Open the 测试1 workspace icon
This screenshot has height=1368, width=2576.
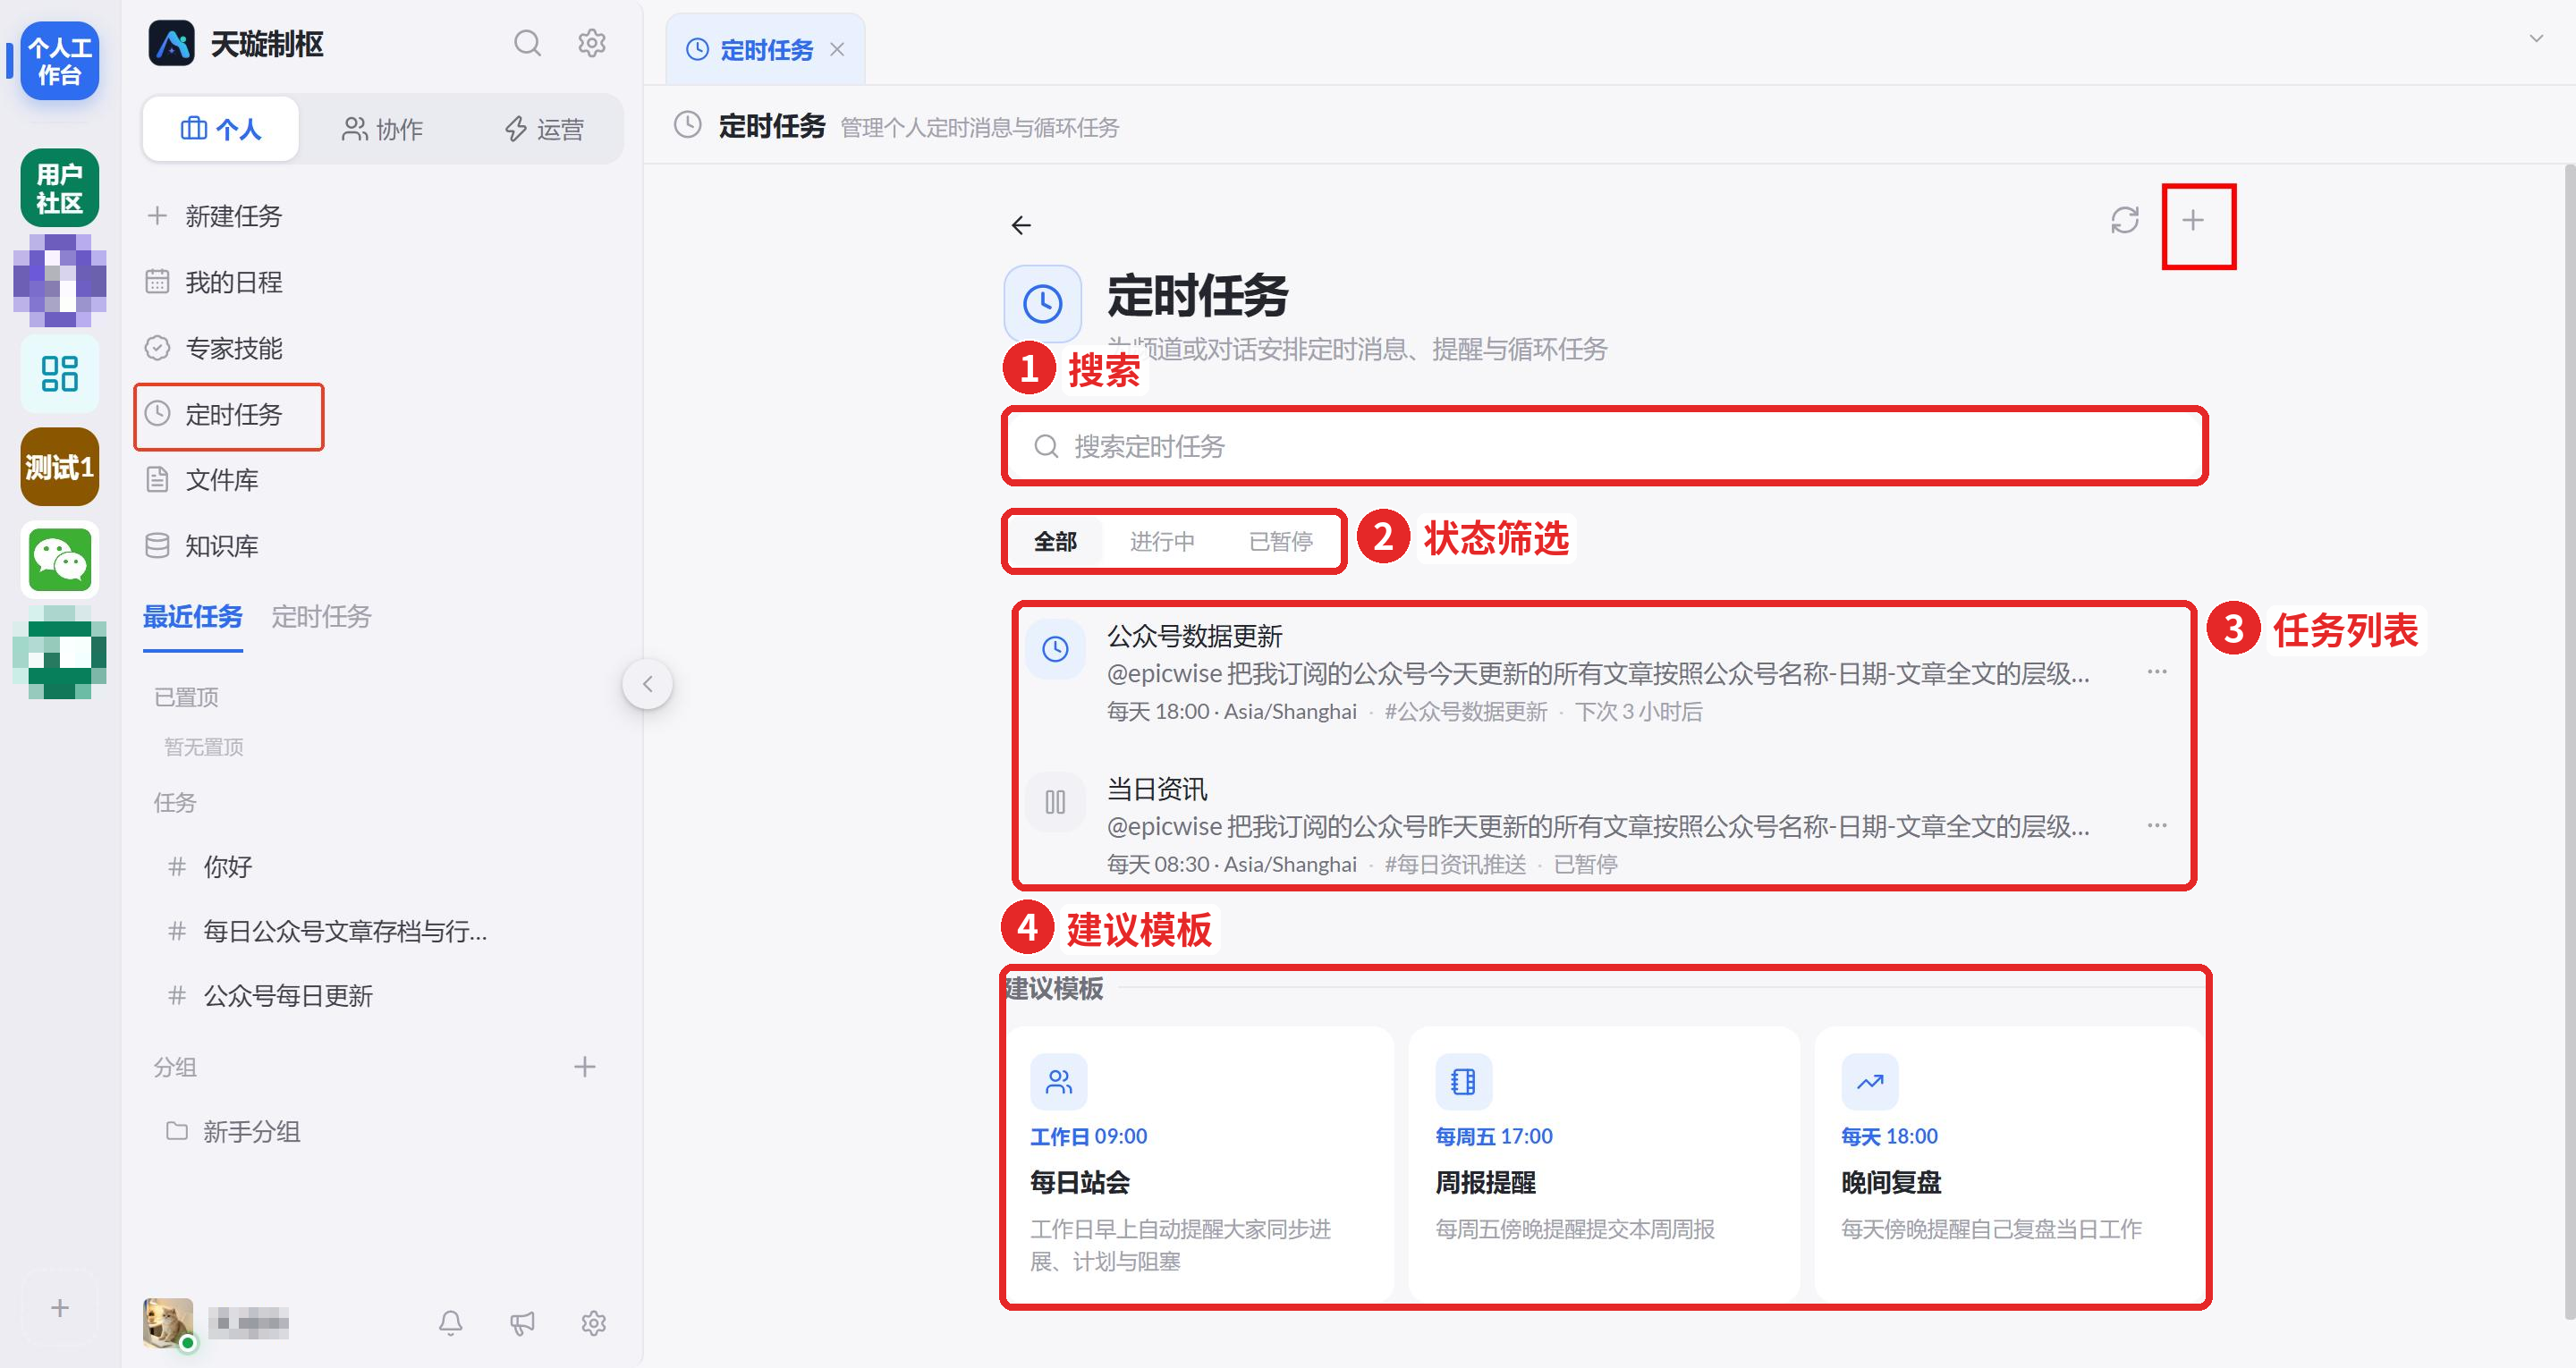(60, 467)
